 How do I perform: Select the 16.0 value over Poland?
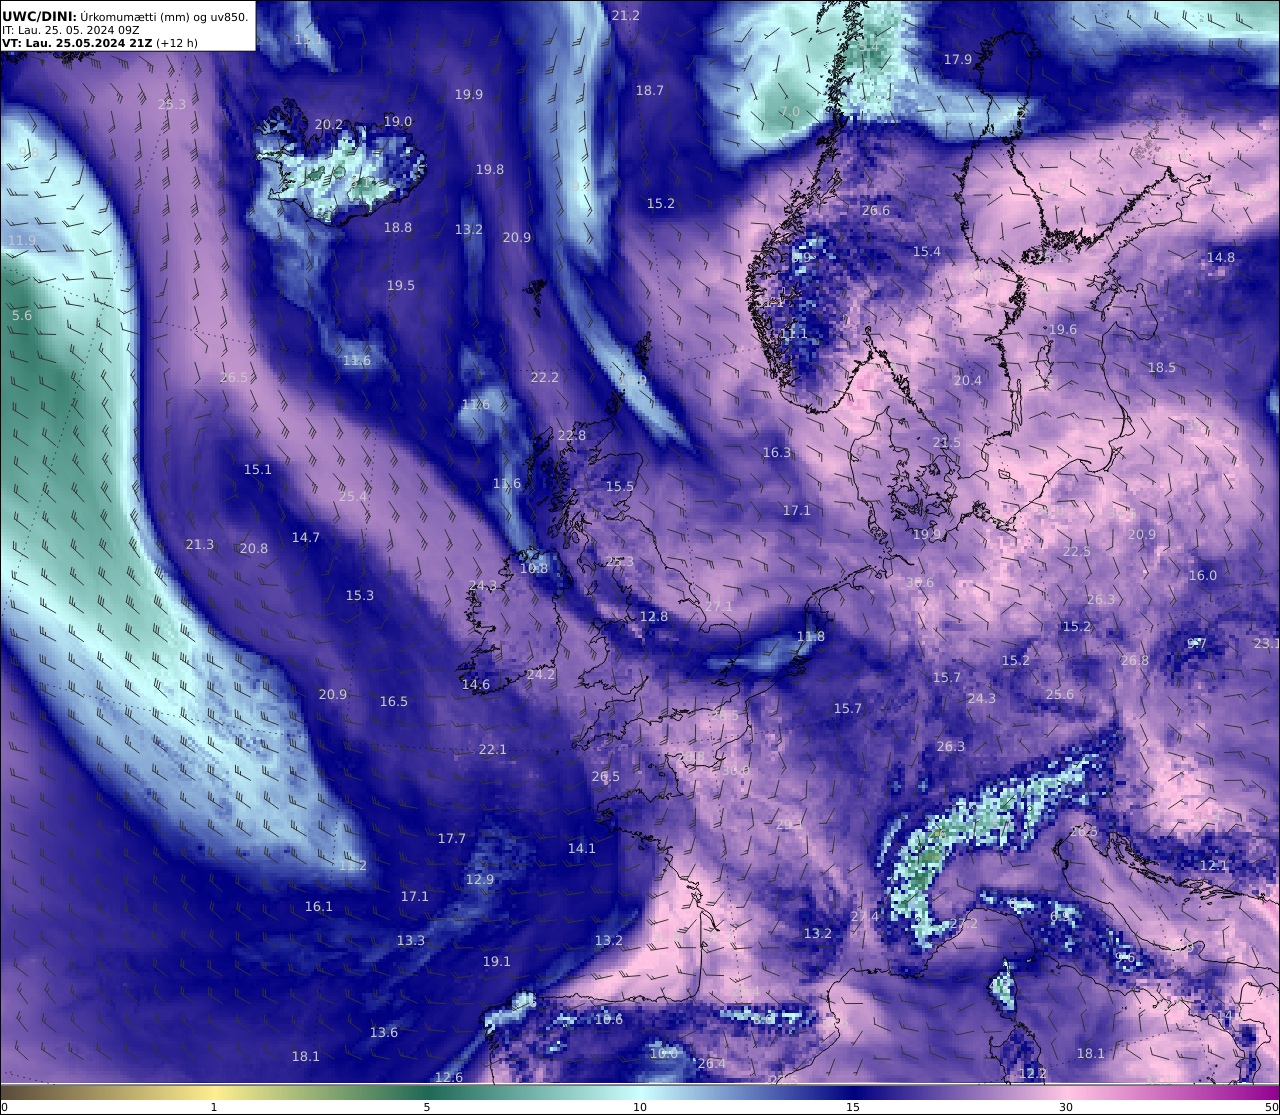tap(1203, 575)
